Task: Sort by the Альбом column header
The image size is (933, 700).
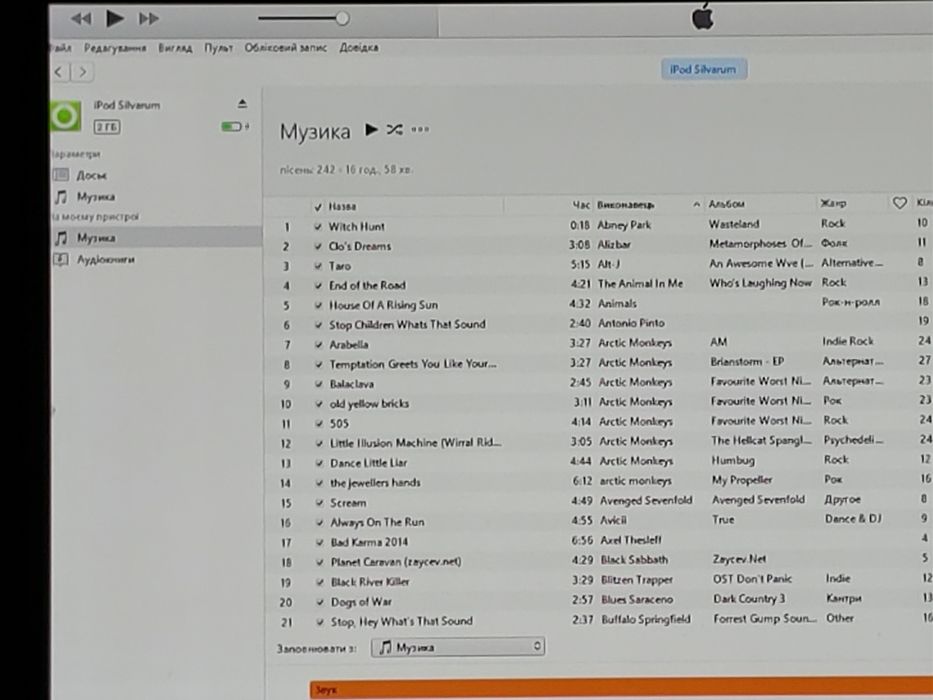Action: [x=726, y=204]
